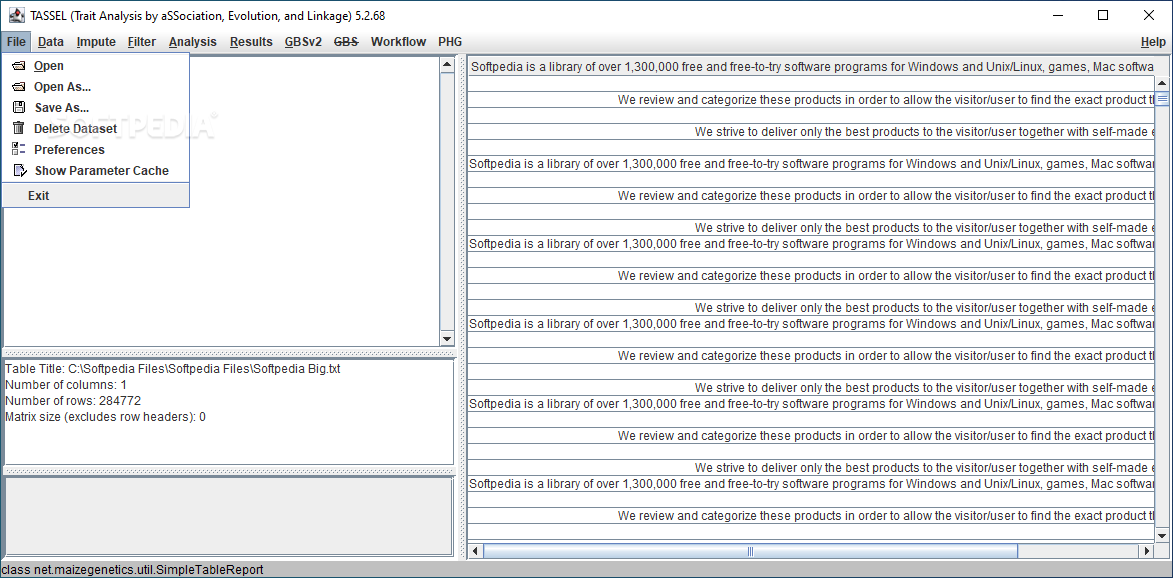Screen dimensions: 1173x578
Task: Minimize the TASSEL window
Action: 1057,15
